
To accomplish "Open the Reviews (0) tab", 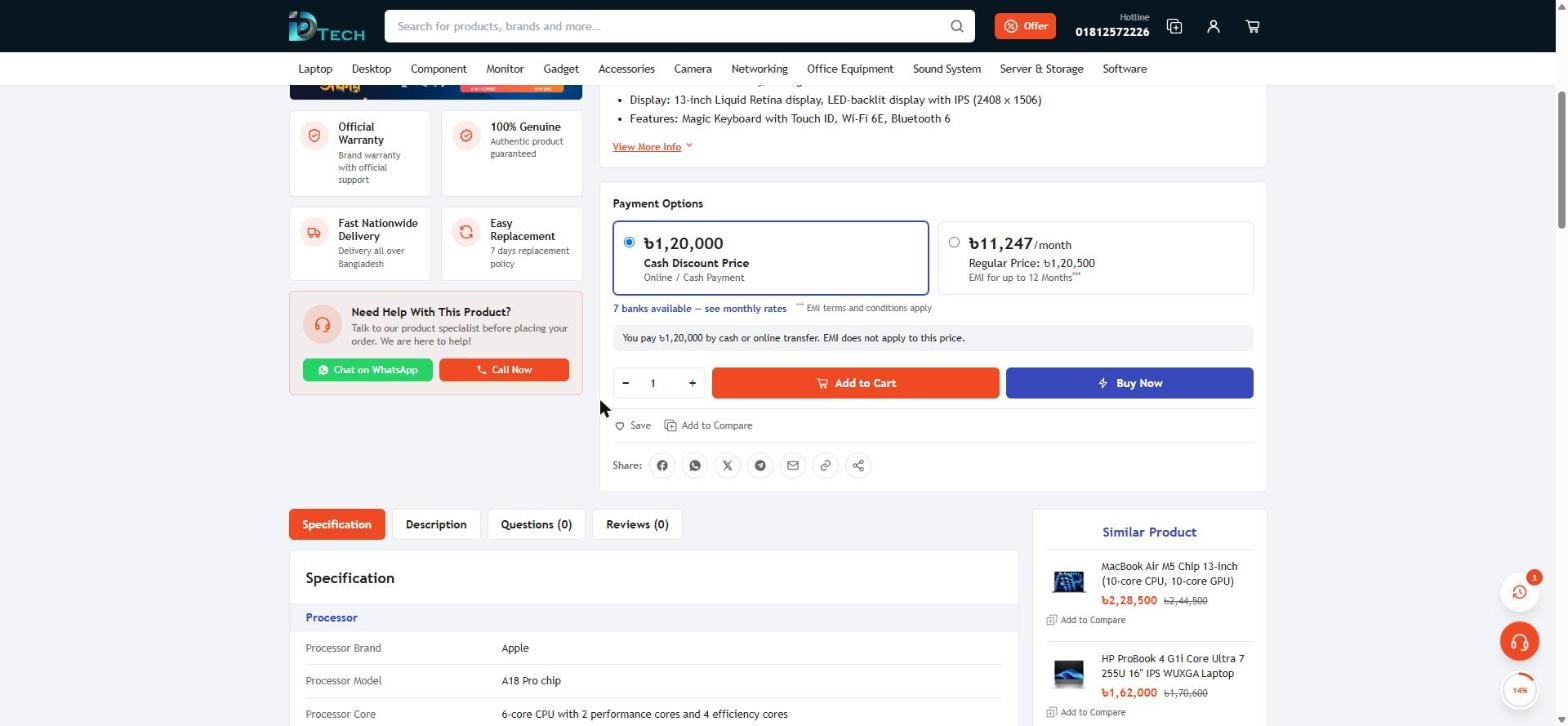I will 637,526.
